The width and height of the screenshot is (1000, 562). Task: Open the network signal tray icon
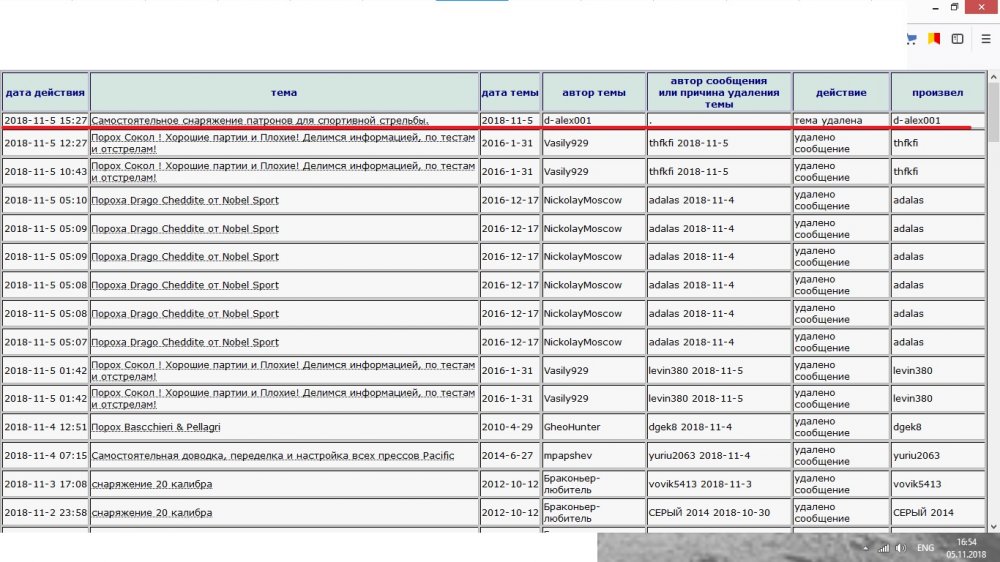coord(883,548)
